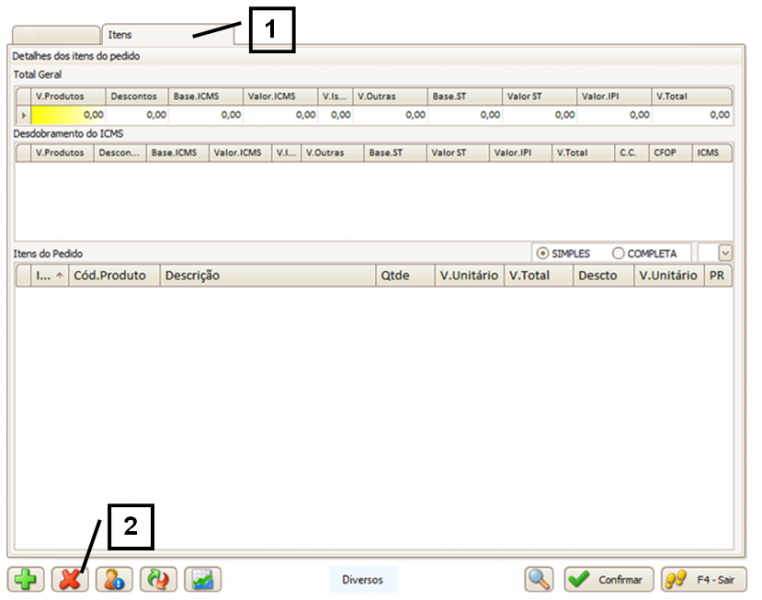The height and width of the screenshot is (600, 762).
Task: Open the user info icon button
Action: [x=114, y=579]
